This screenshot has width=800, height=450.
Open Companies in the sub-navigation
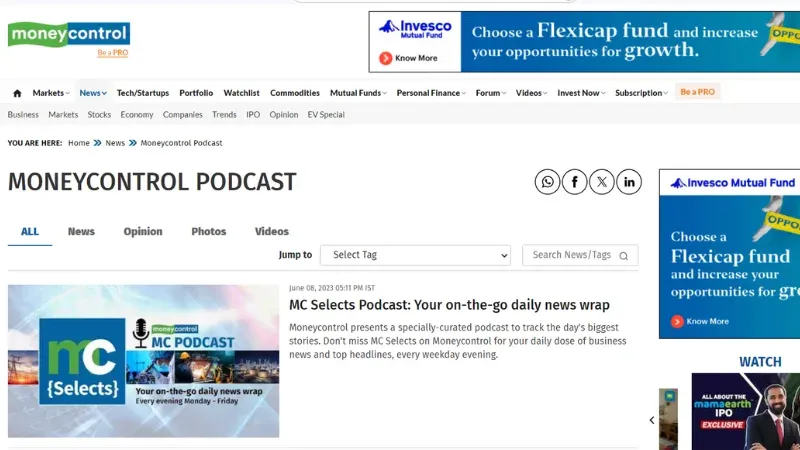183,115
